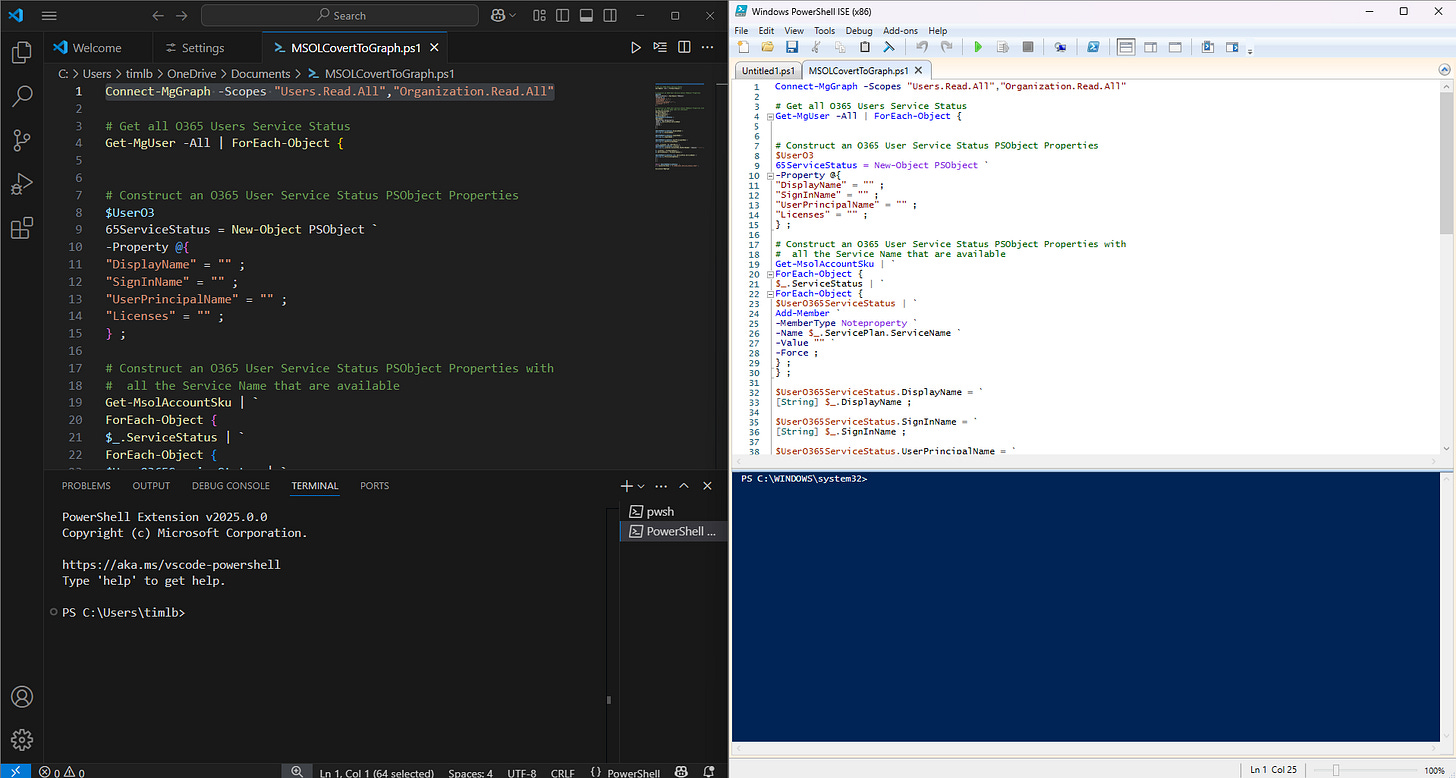The height and width of the screenshot is (778, 1456).
Task: Go back using the VS Code navigation arrow
Action: tap(158, 16)
